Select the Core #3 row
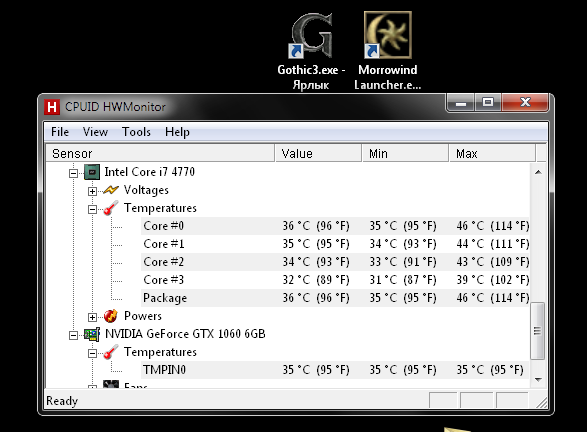Screen dimensions: 587x432 pyautogui.click(x=335, y=280)
